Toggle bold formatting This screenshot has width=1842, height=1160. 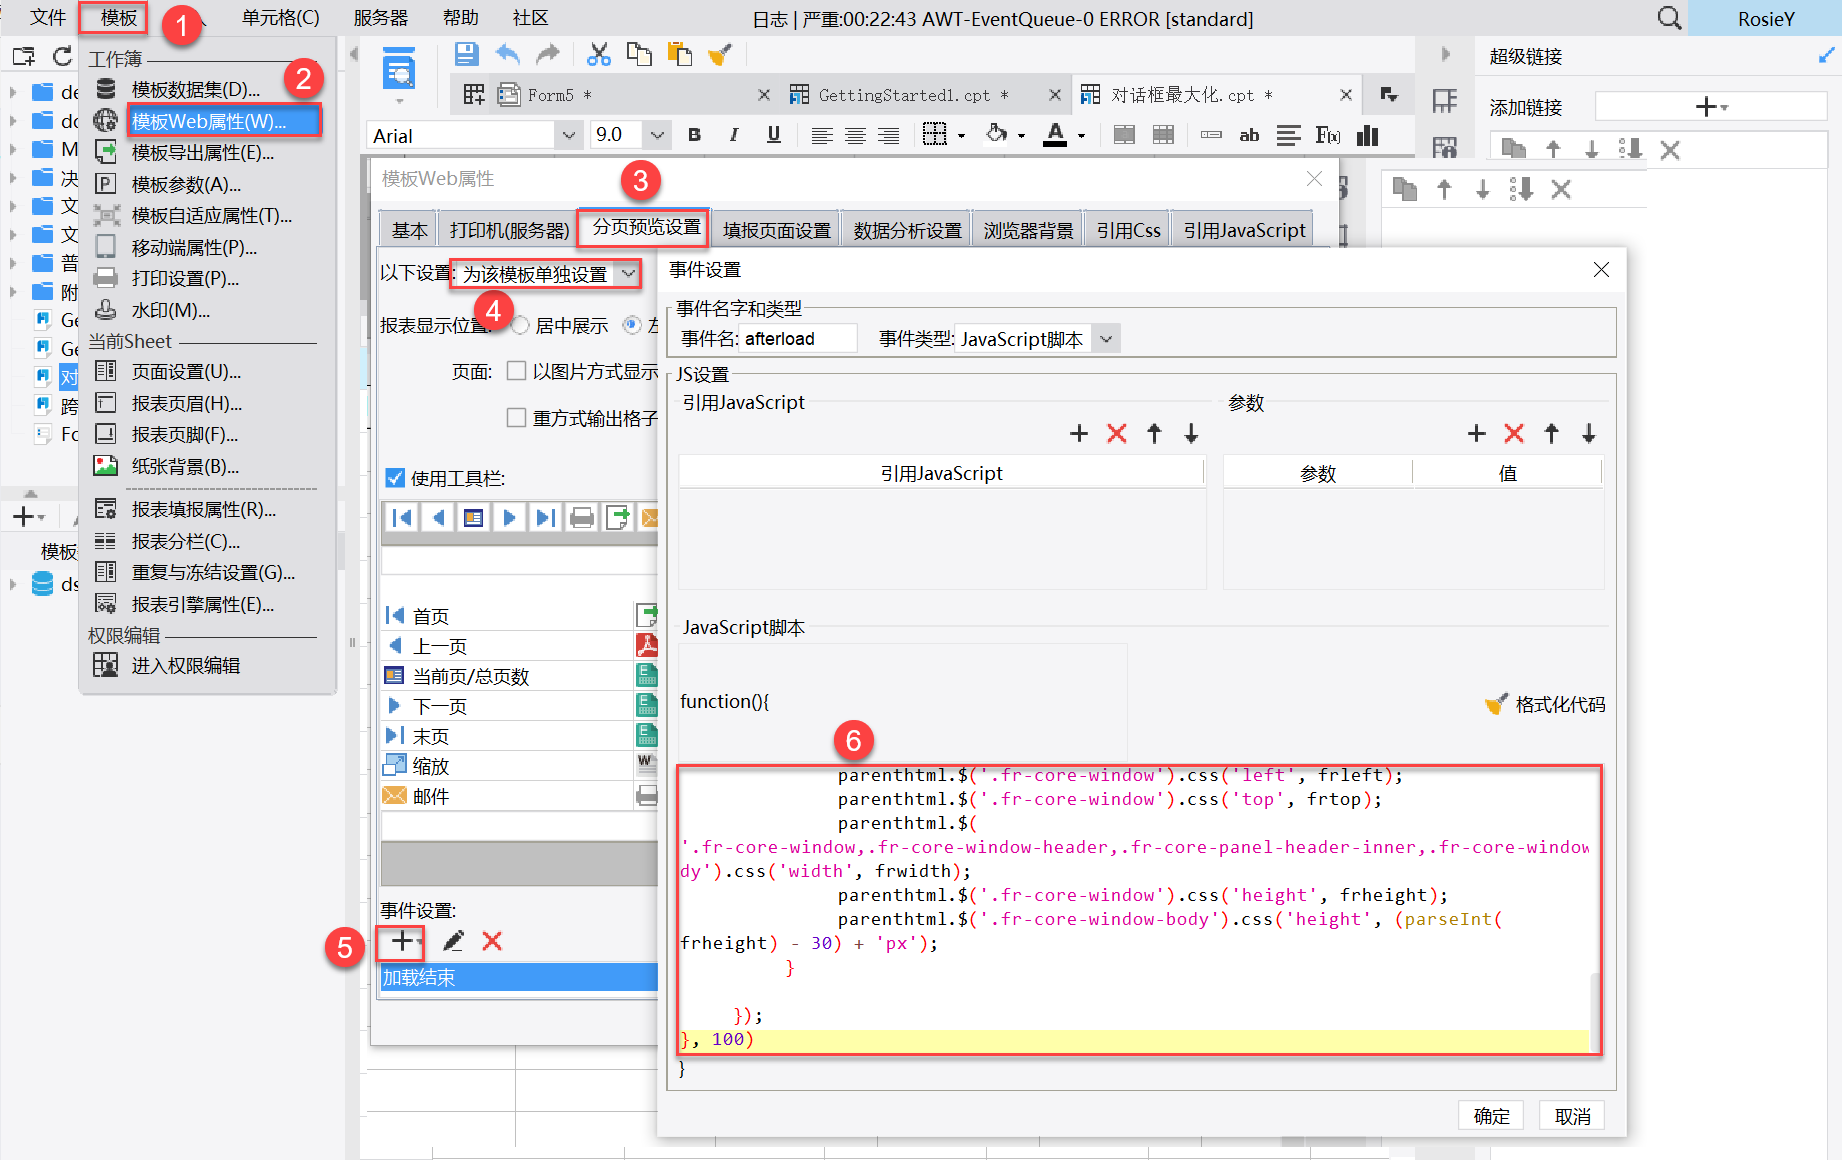coord(693,134)
